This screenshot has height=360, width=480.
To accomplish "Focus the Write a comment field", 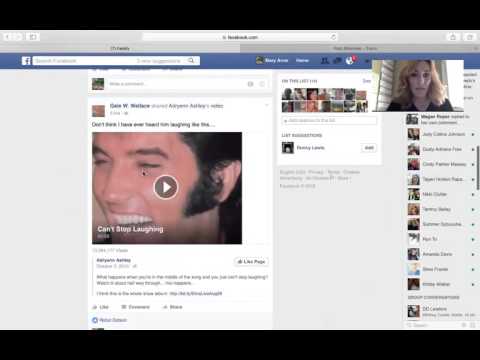I will [177, 84].
